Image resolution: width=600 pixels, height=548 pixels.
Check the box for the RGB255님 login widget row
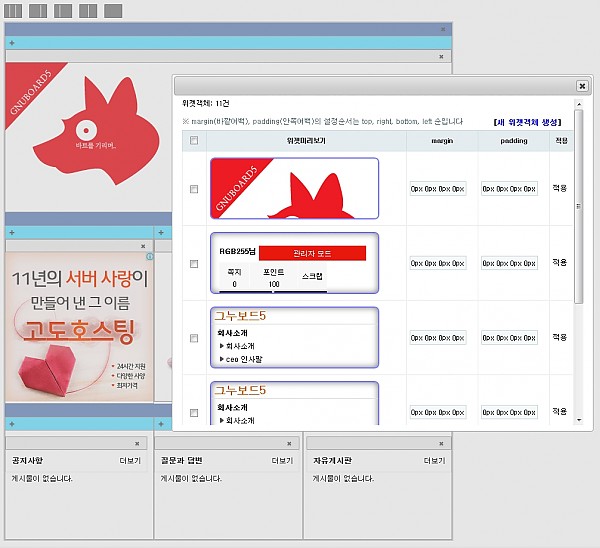(x=194, y=264)
